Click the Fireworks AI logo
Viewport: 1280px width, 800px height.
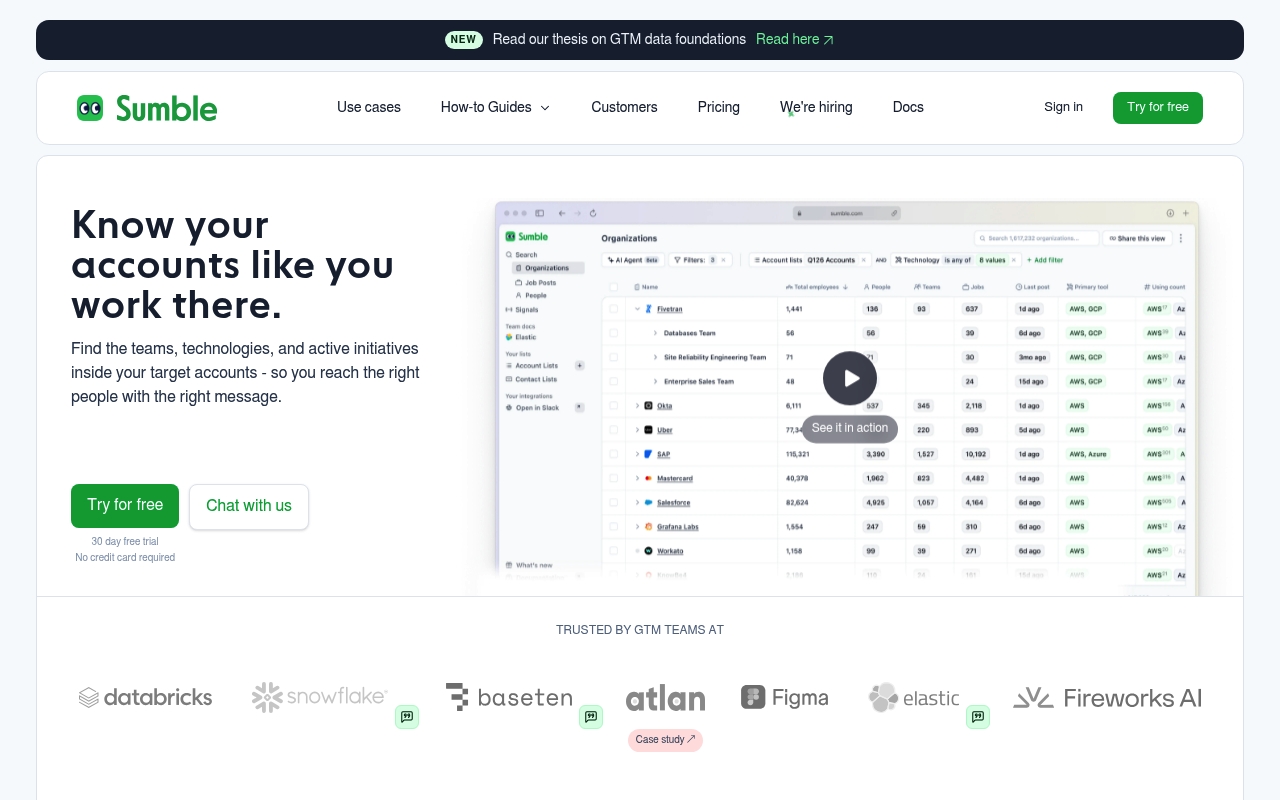1108,697
